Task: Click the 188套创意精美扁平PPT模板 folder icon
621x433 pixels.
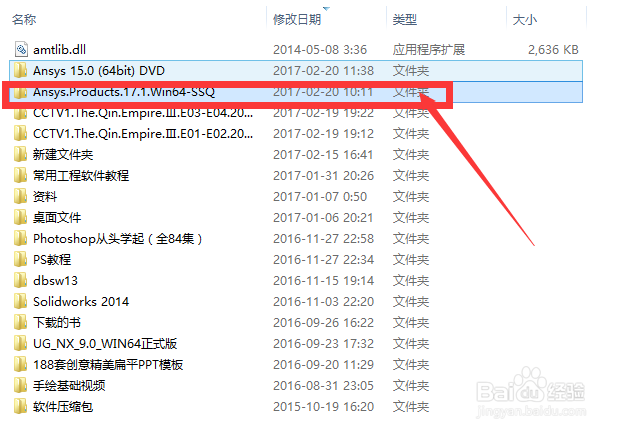Action: click(20, 364)
